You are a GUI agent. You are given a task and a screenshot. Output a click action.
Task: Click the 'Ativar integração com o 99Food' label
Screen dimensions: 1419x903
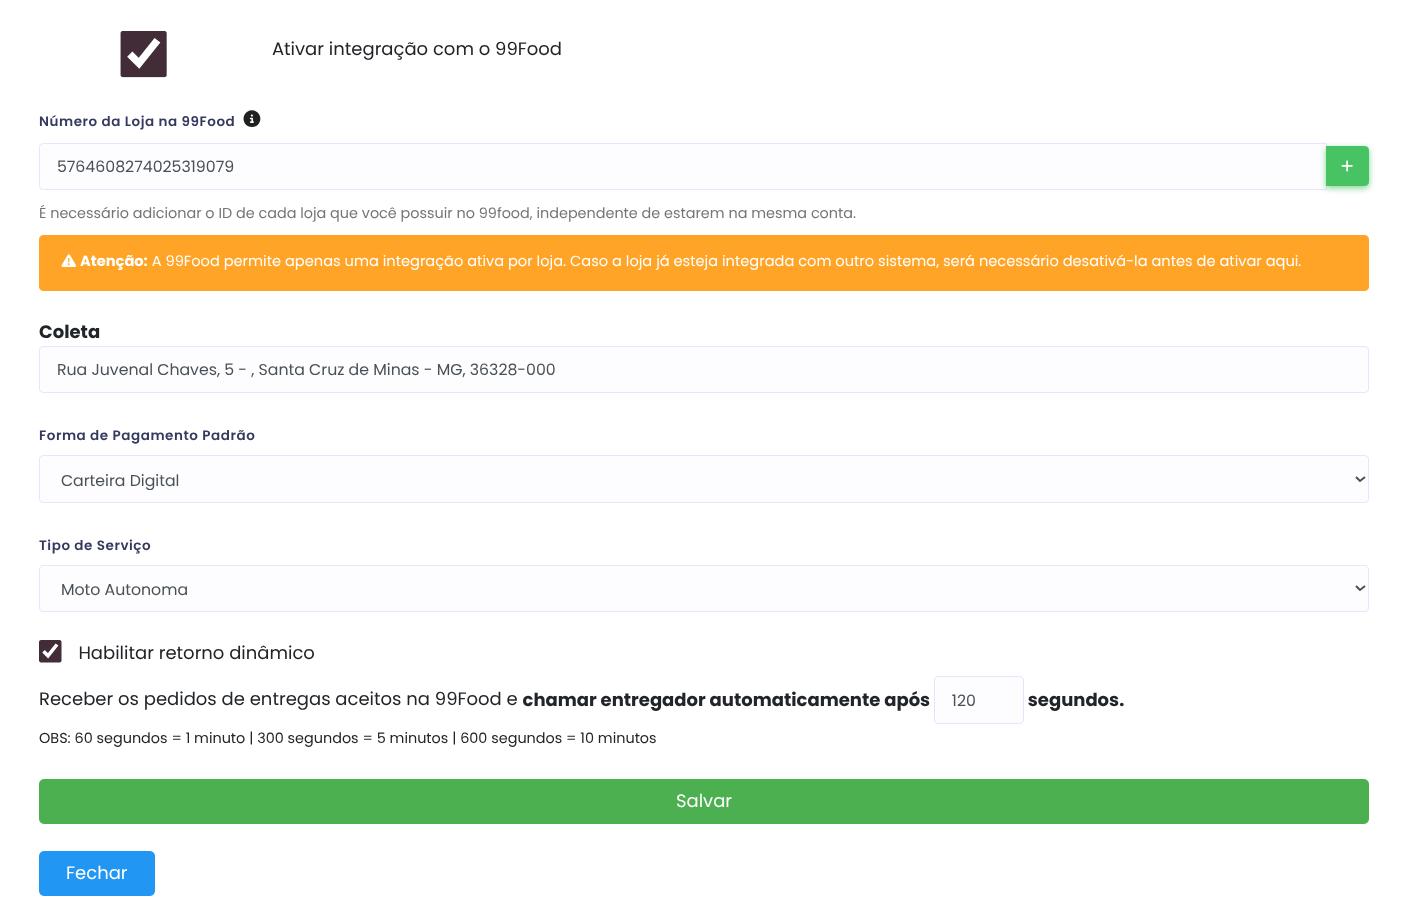point(416,49)
